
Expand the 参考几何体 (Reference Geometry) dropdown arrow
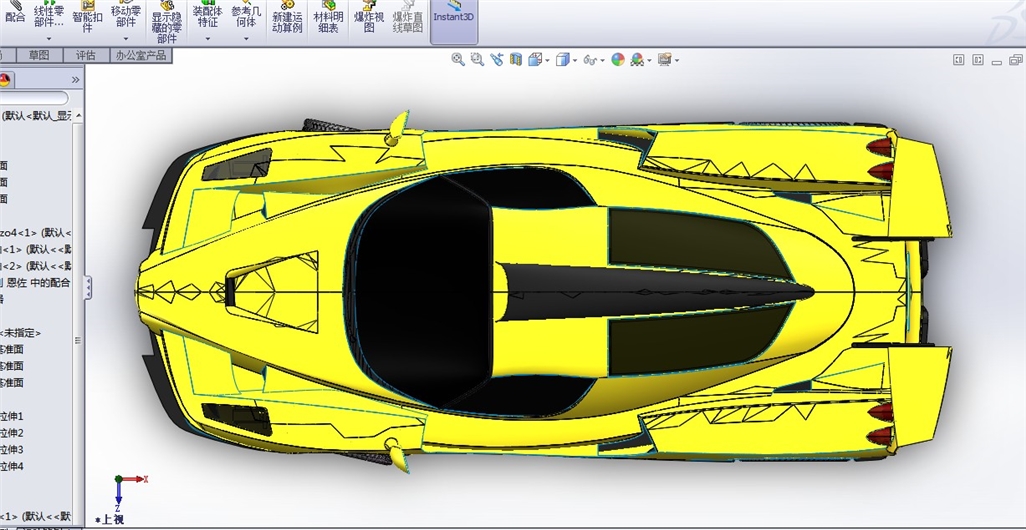pyautogui.click(x=244, y=39)
